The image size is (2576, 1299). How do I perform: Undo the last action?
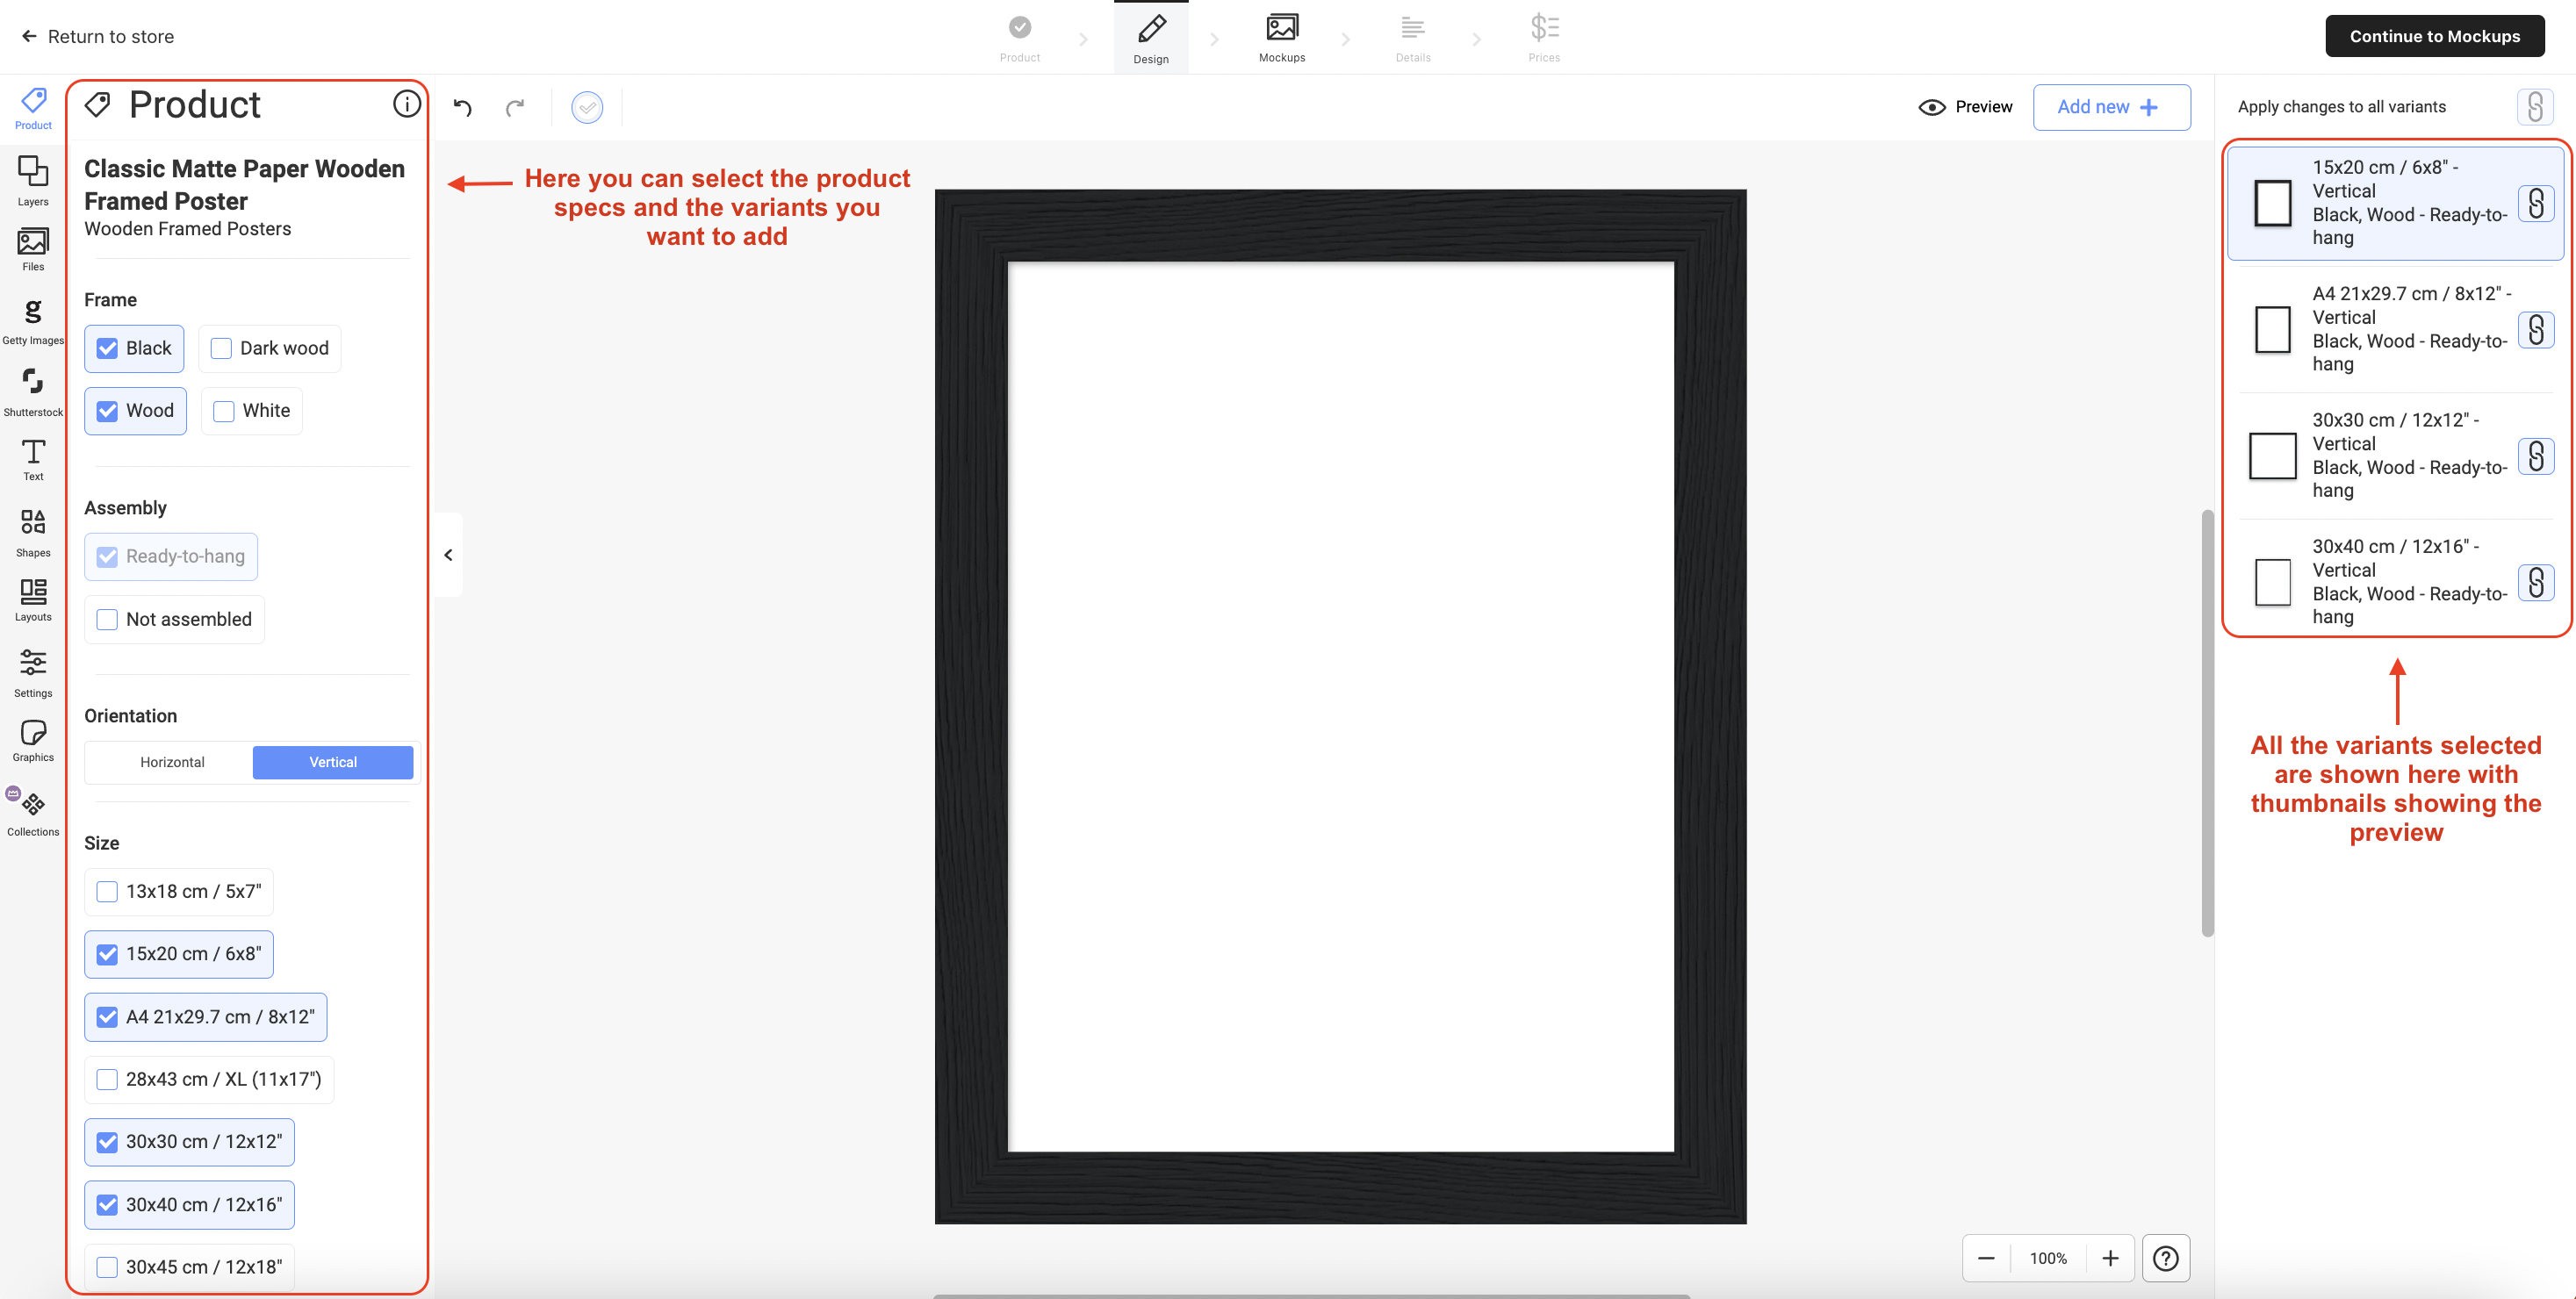462,107
